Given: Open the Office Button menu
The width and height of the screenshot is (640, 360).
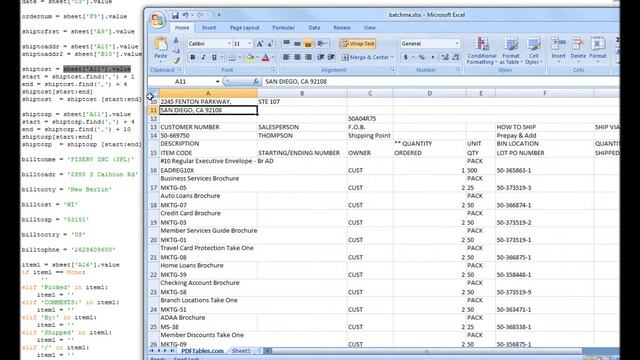Looking at the screenshot, I should click(157, 20).
